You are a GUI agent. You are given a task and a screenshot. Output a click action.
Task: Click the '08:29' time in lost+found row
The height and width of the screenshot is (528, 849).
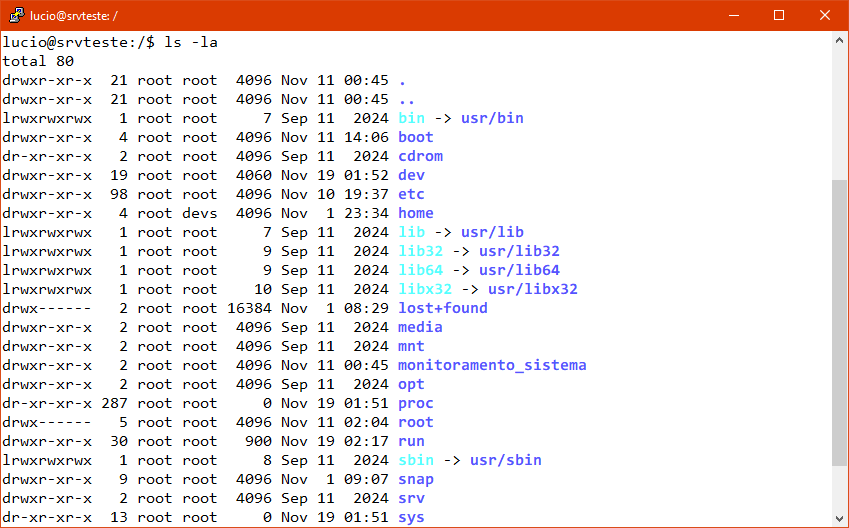click(367, 308)
